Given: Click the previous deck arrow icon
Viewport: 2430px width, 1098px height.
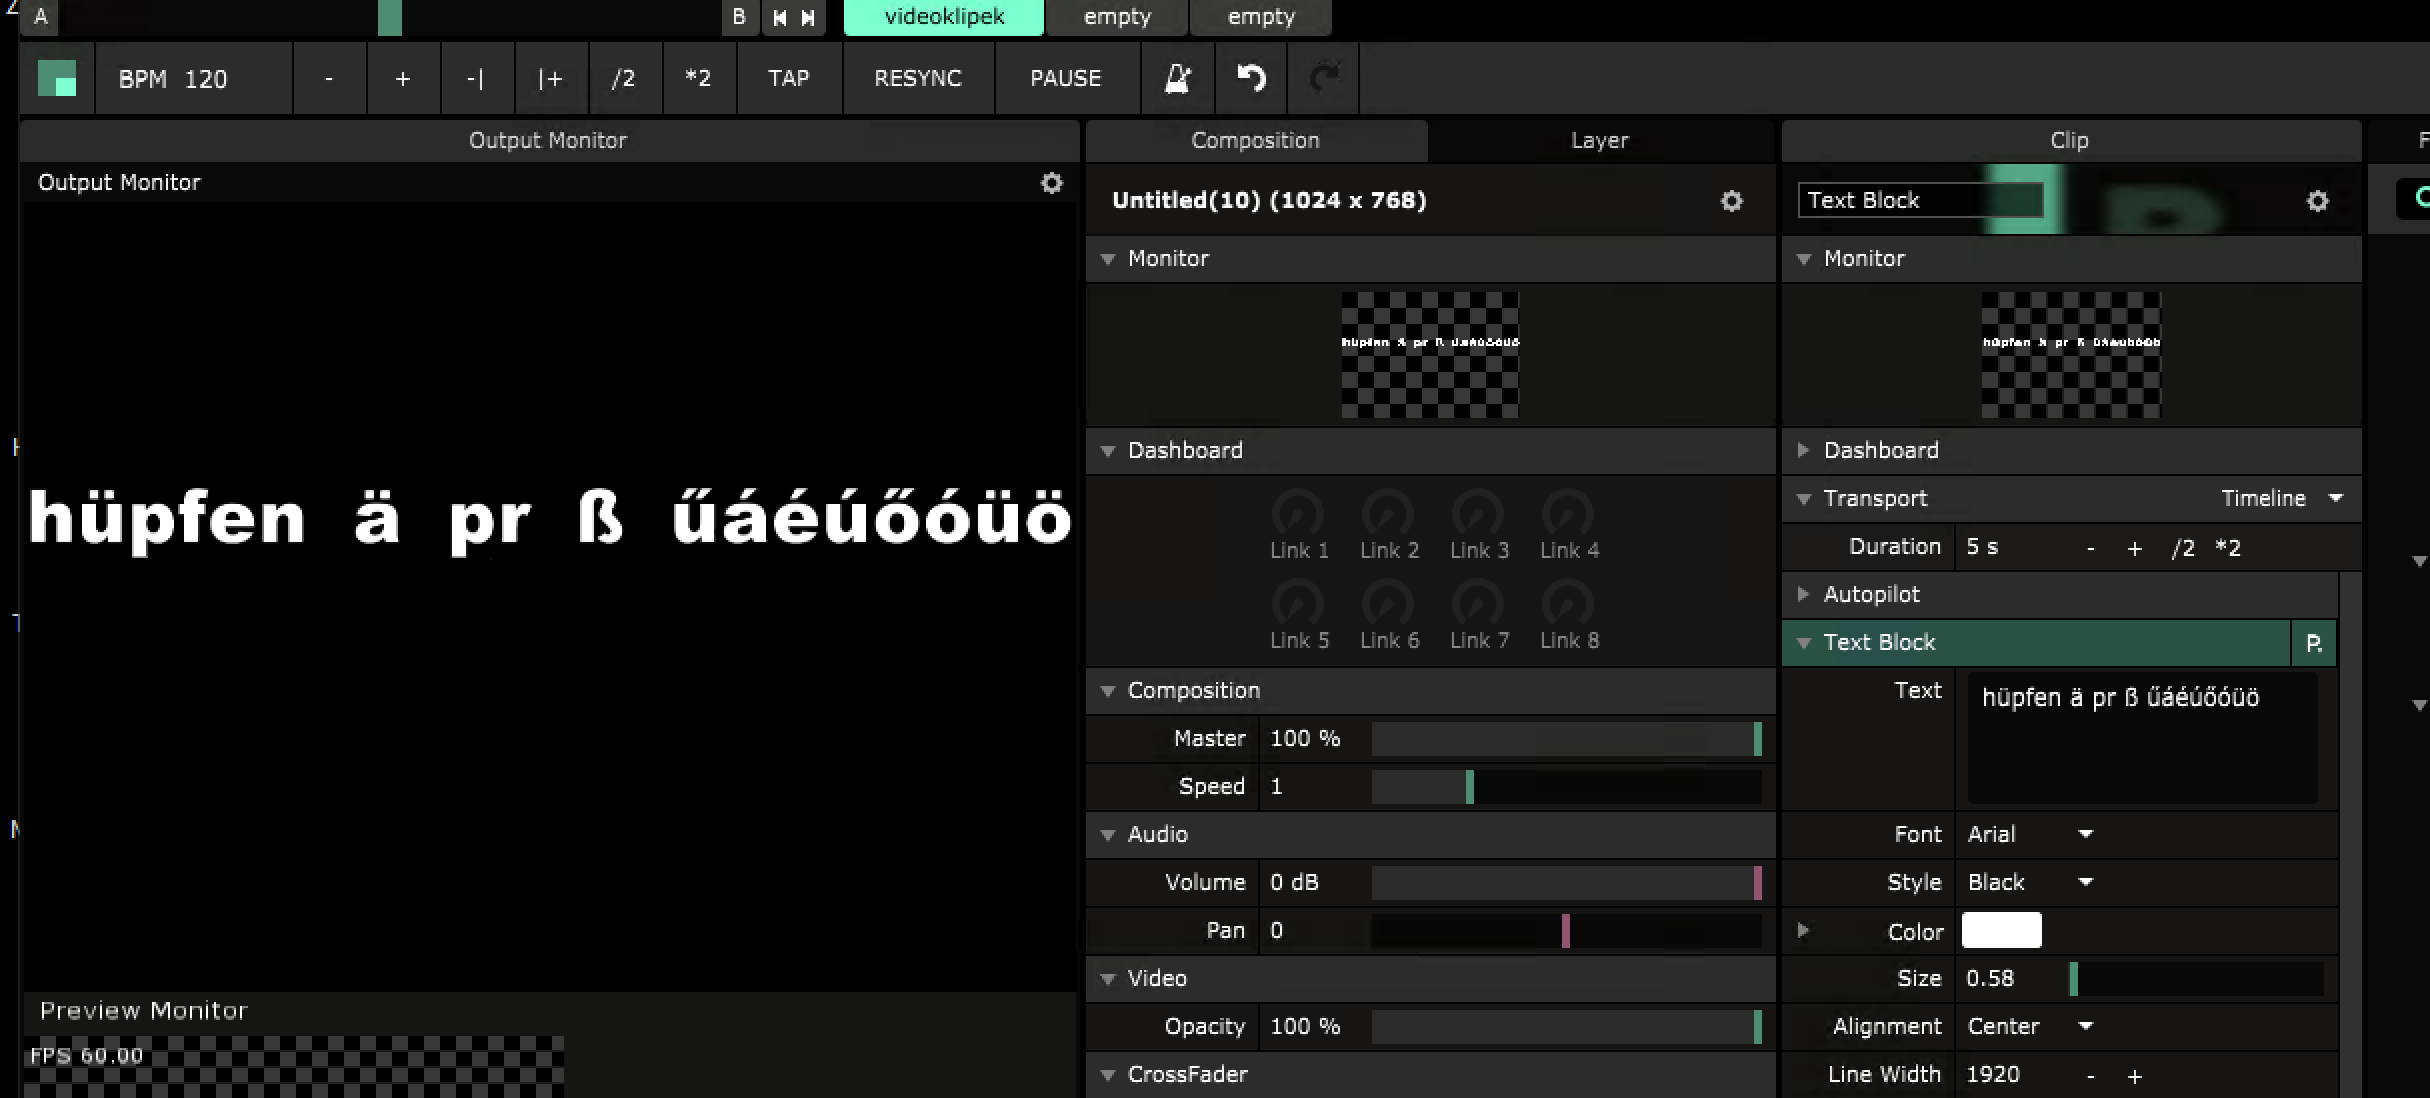Looking at the screenshot, I should pos(780,17).
